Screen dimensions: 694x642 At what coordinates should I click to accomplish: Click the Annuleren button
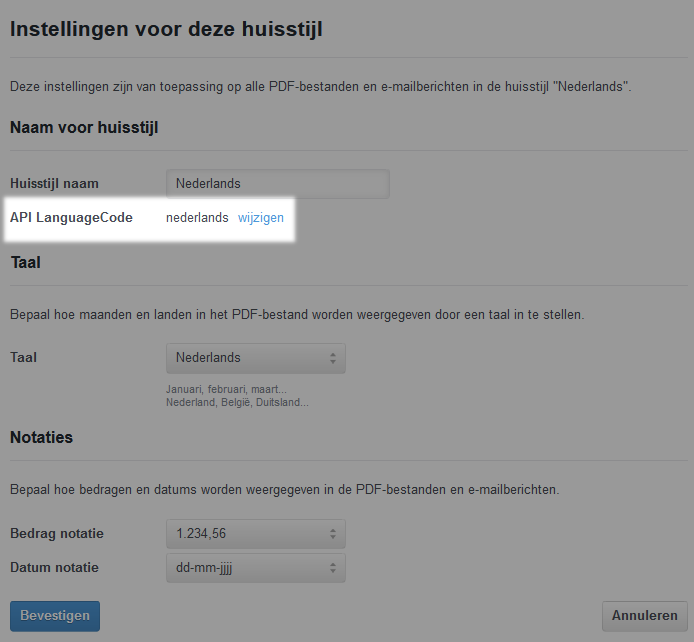[x=646, y=616]
